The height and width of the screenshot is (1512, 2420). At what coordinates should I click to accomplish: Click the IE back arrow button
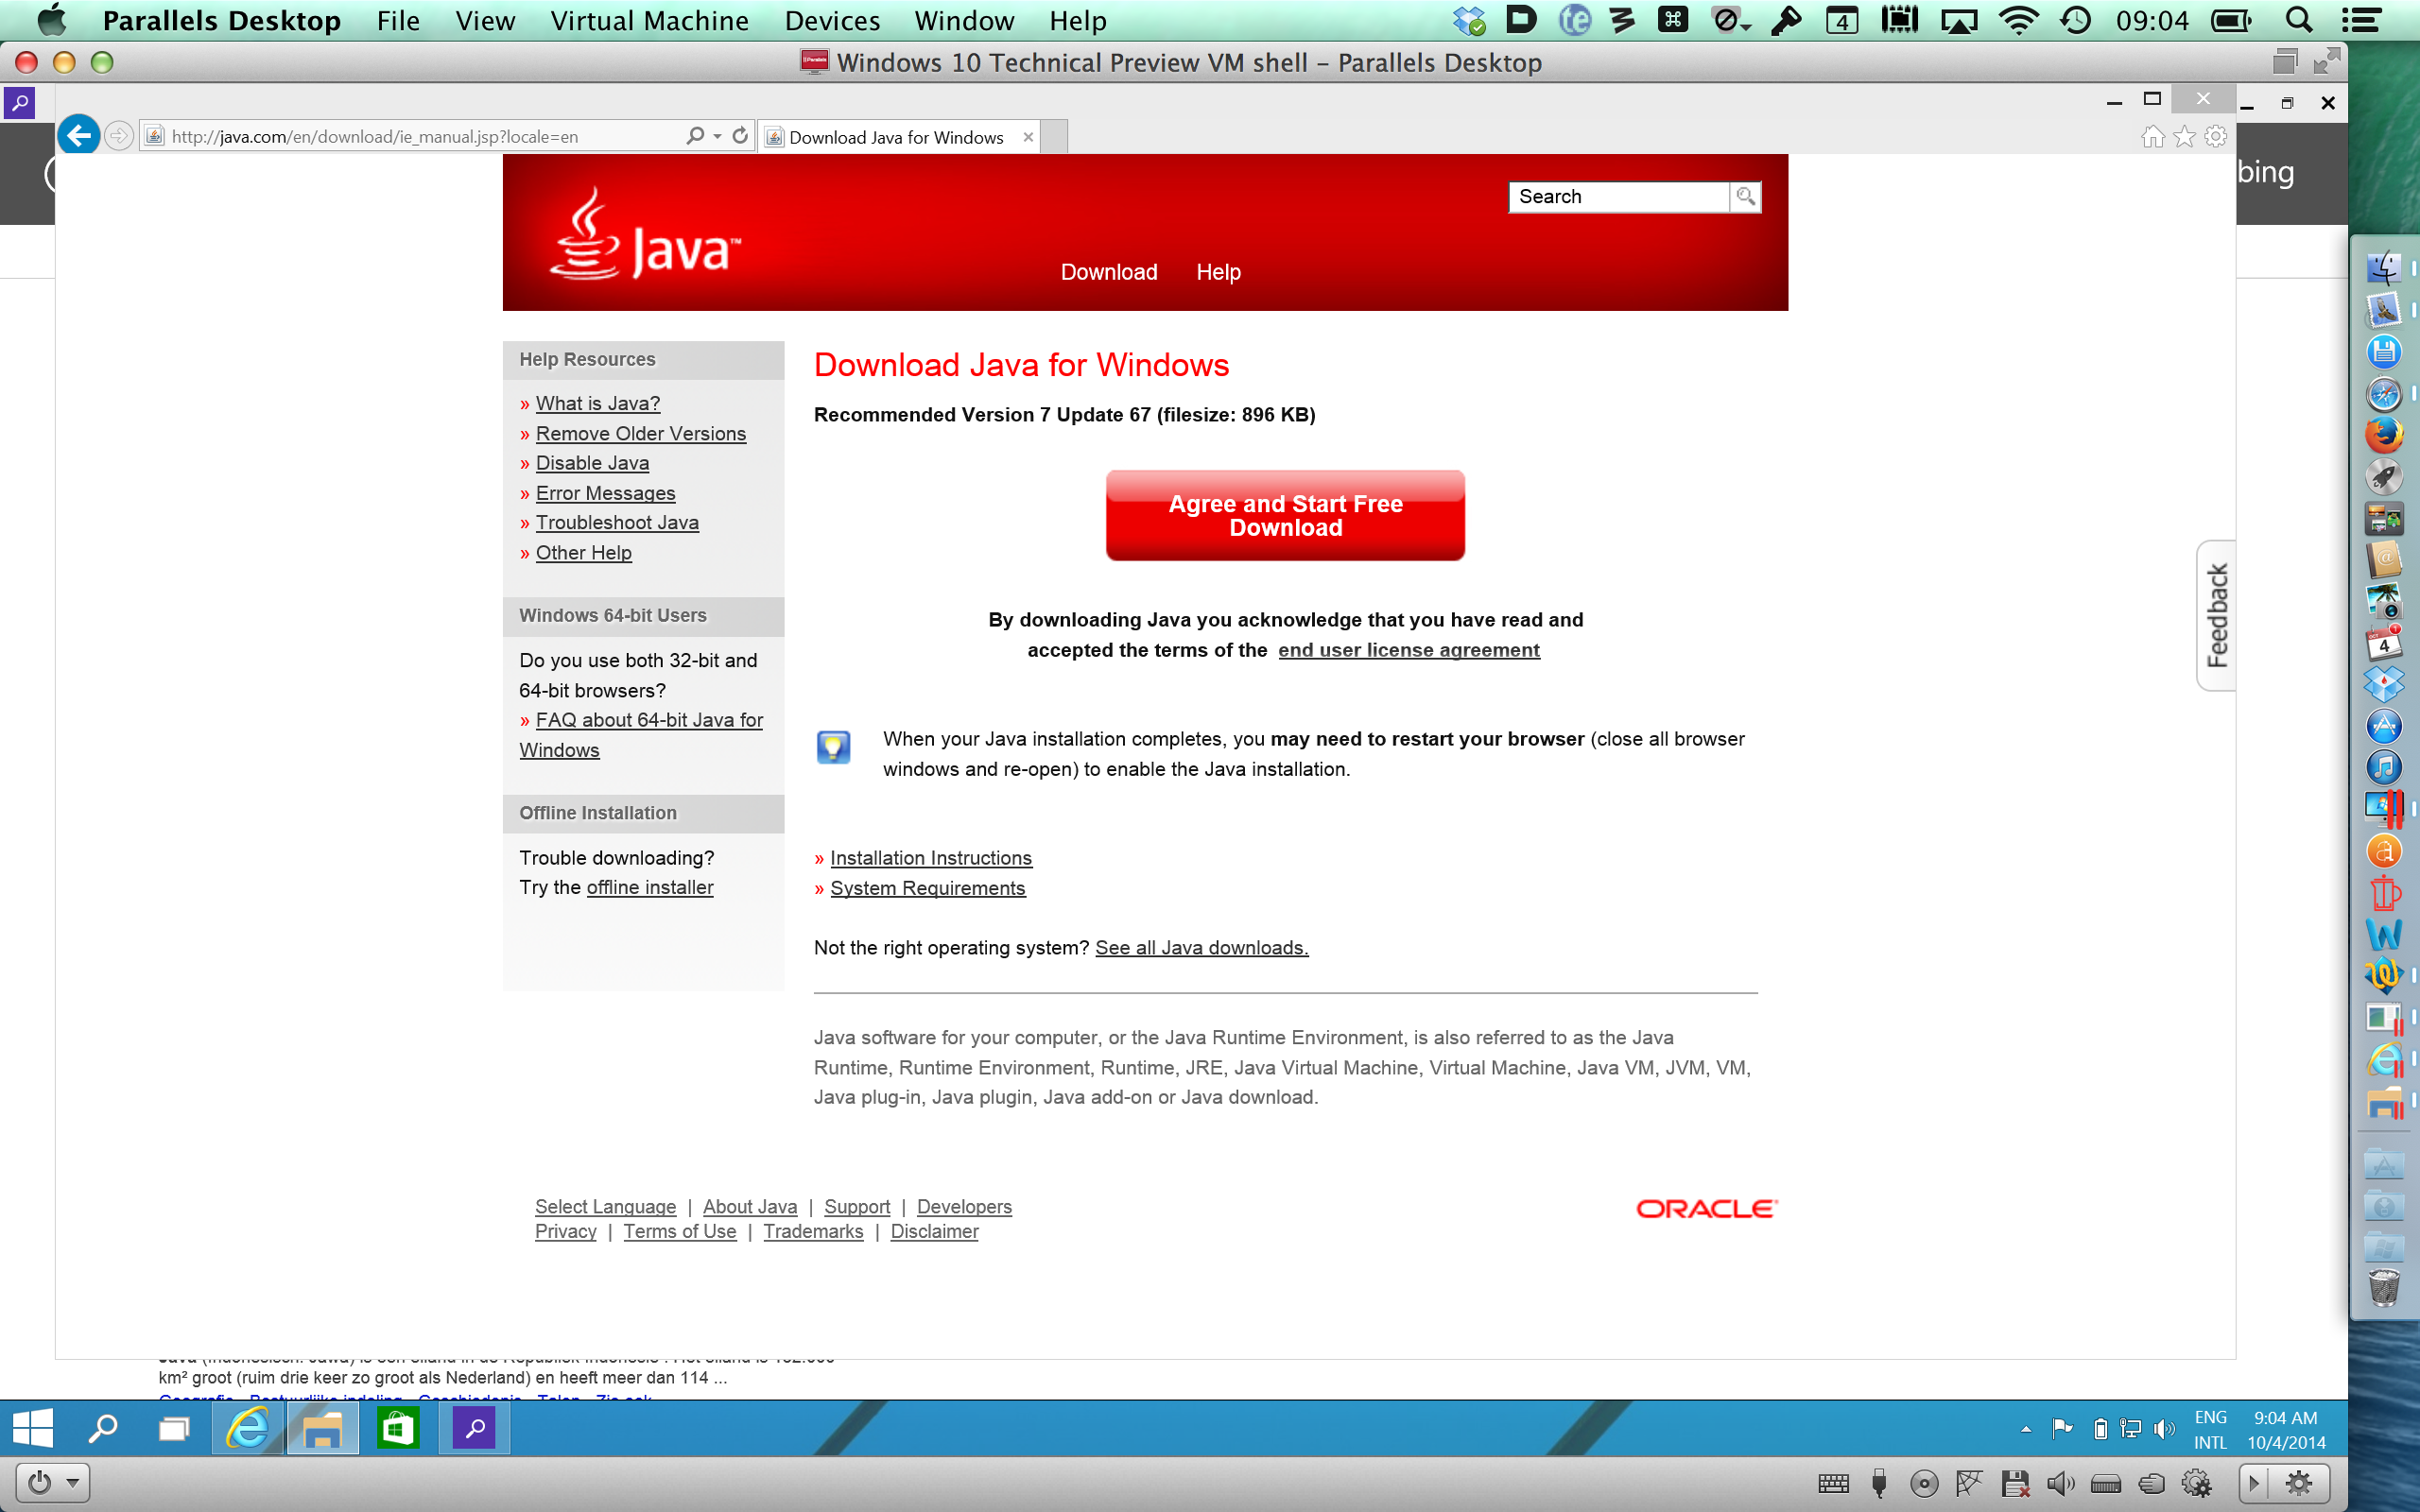click(79, 135)
